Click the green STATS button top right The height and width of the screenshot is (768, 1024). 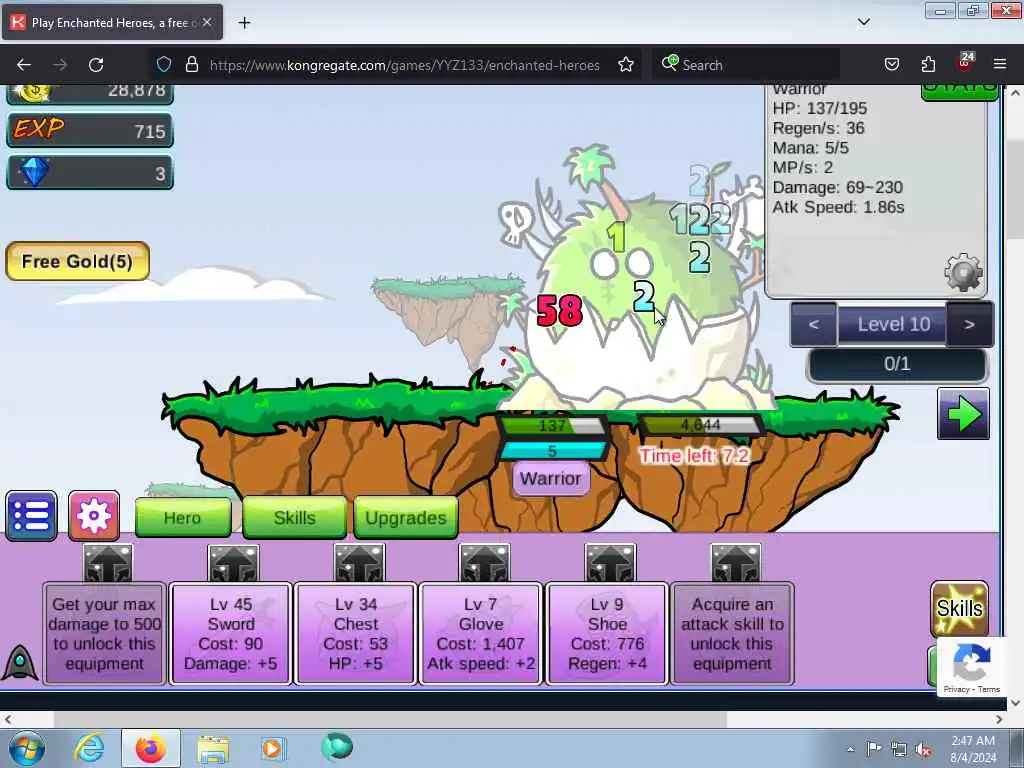[x=959, y=91]
